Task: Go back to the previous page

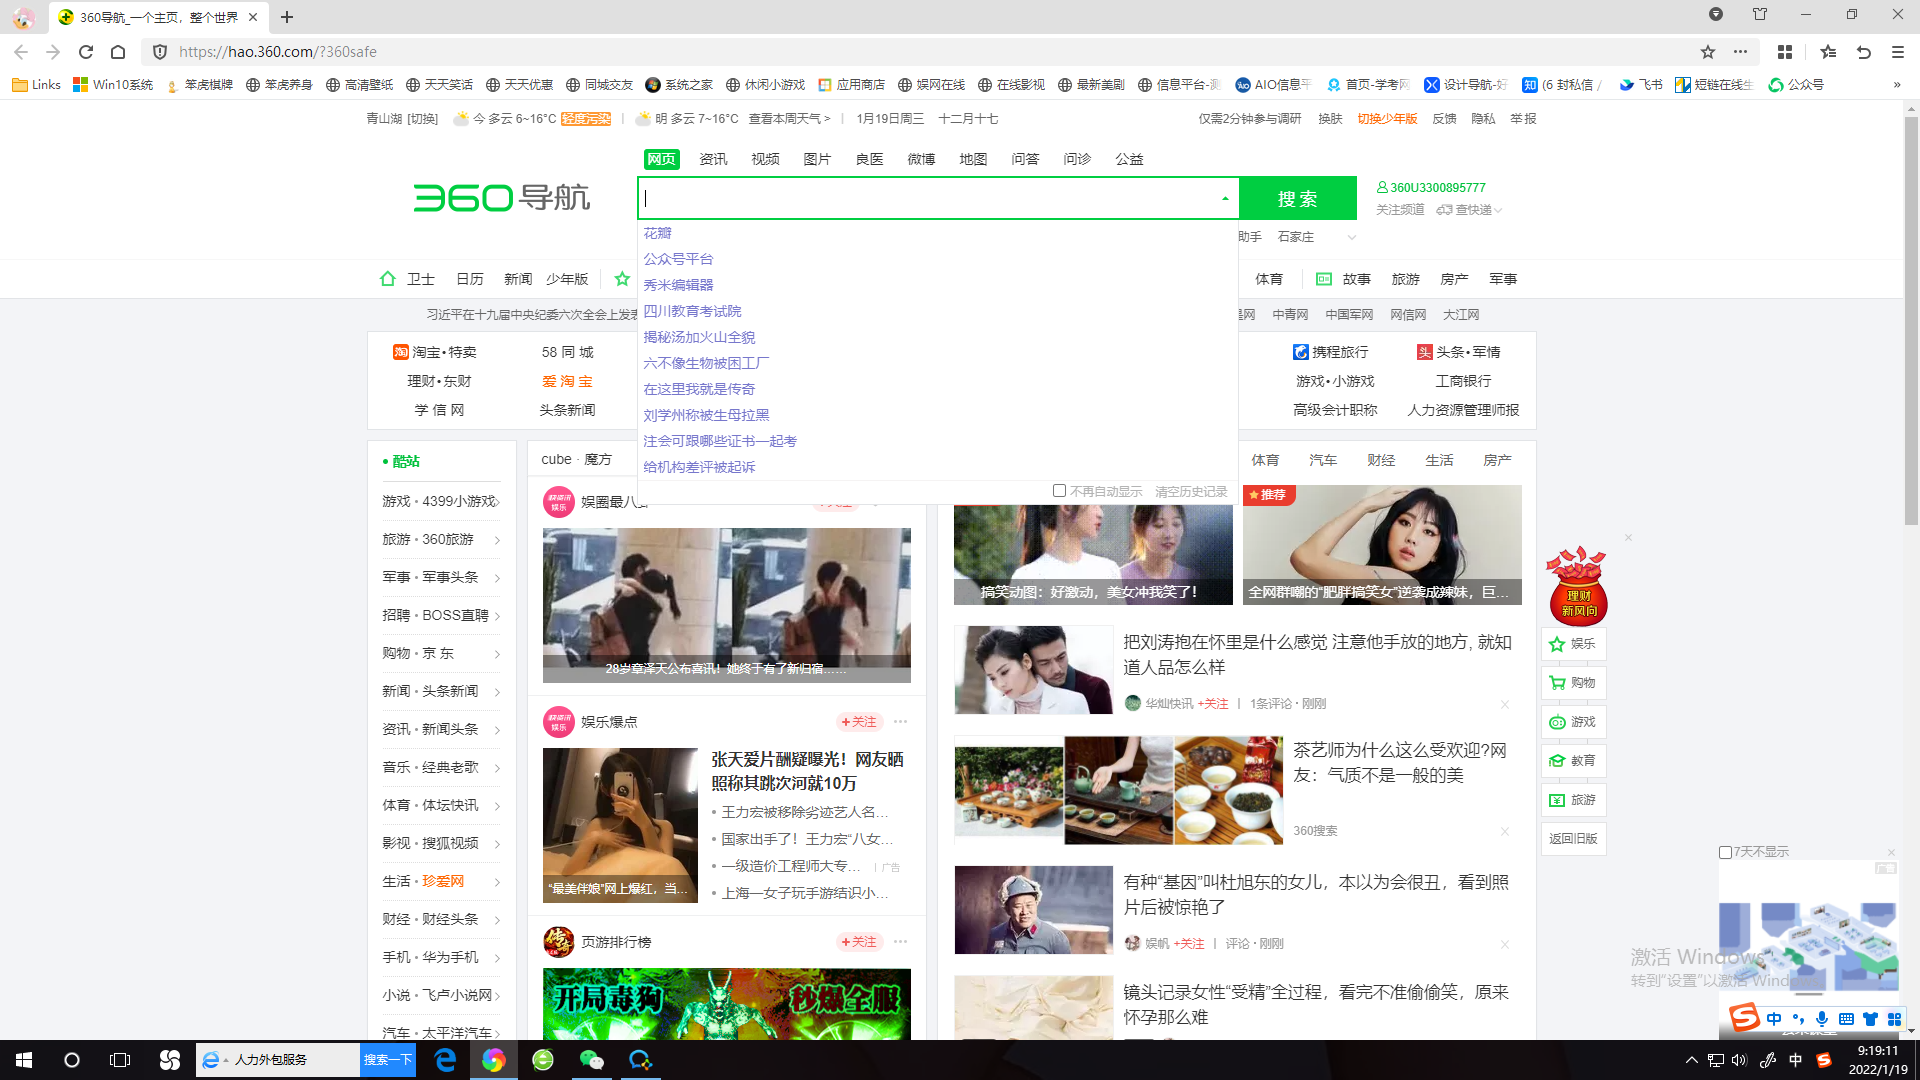Action: [x=21, y=52]
